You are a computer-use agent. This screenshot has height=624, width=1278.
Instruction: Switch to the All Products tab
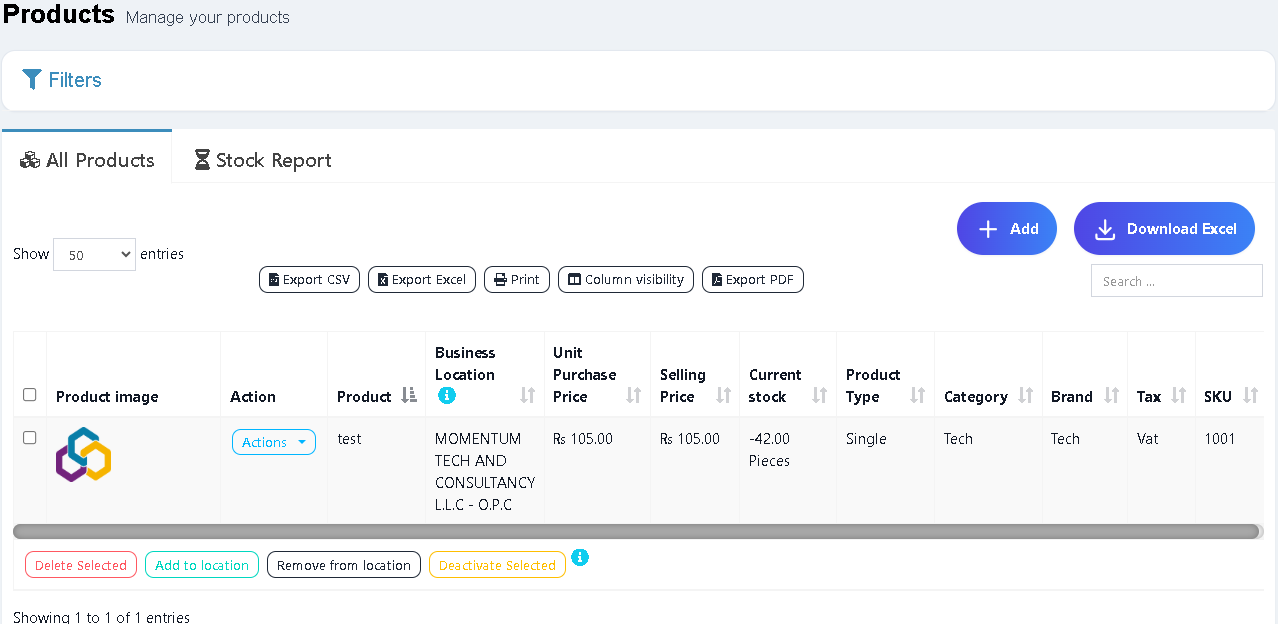(87, 159)
